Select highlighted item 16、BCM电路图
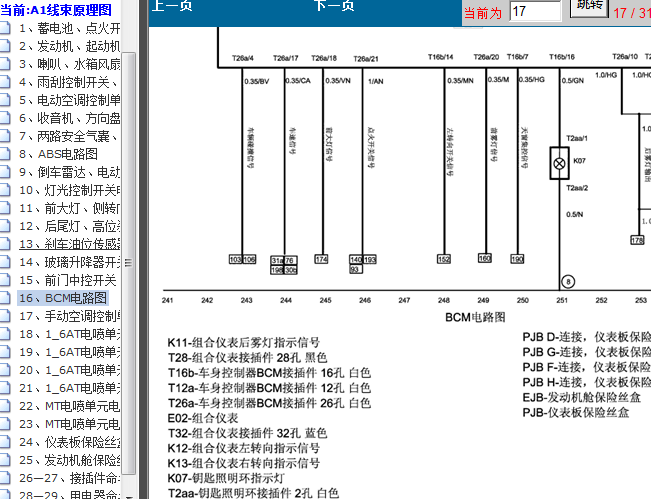Image resolution: width=651 pixels, height=499 pixels. point(63,298)
